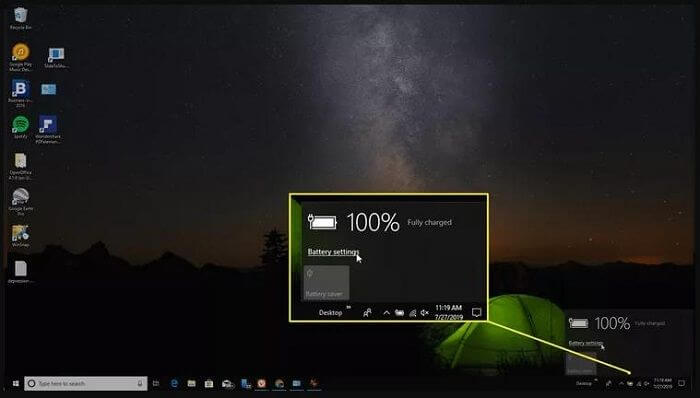Click the muted volume icon in tray
The image size is (700, 398).
tap(646, 383)
